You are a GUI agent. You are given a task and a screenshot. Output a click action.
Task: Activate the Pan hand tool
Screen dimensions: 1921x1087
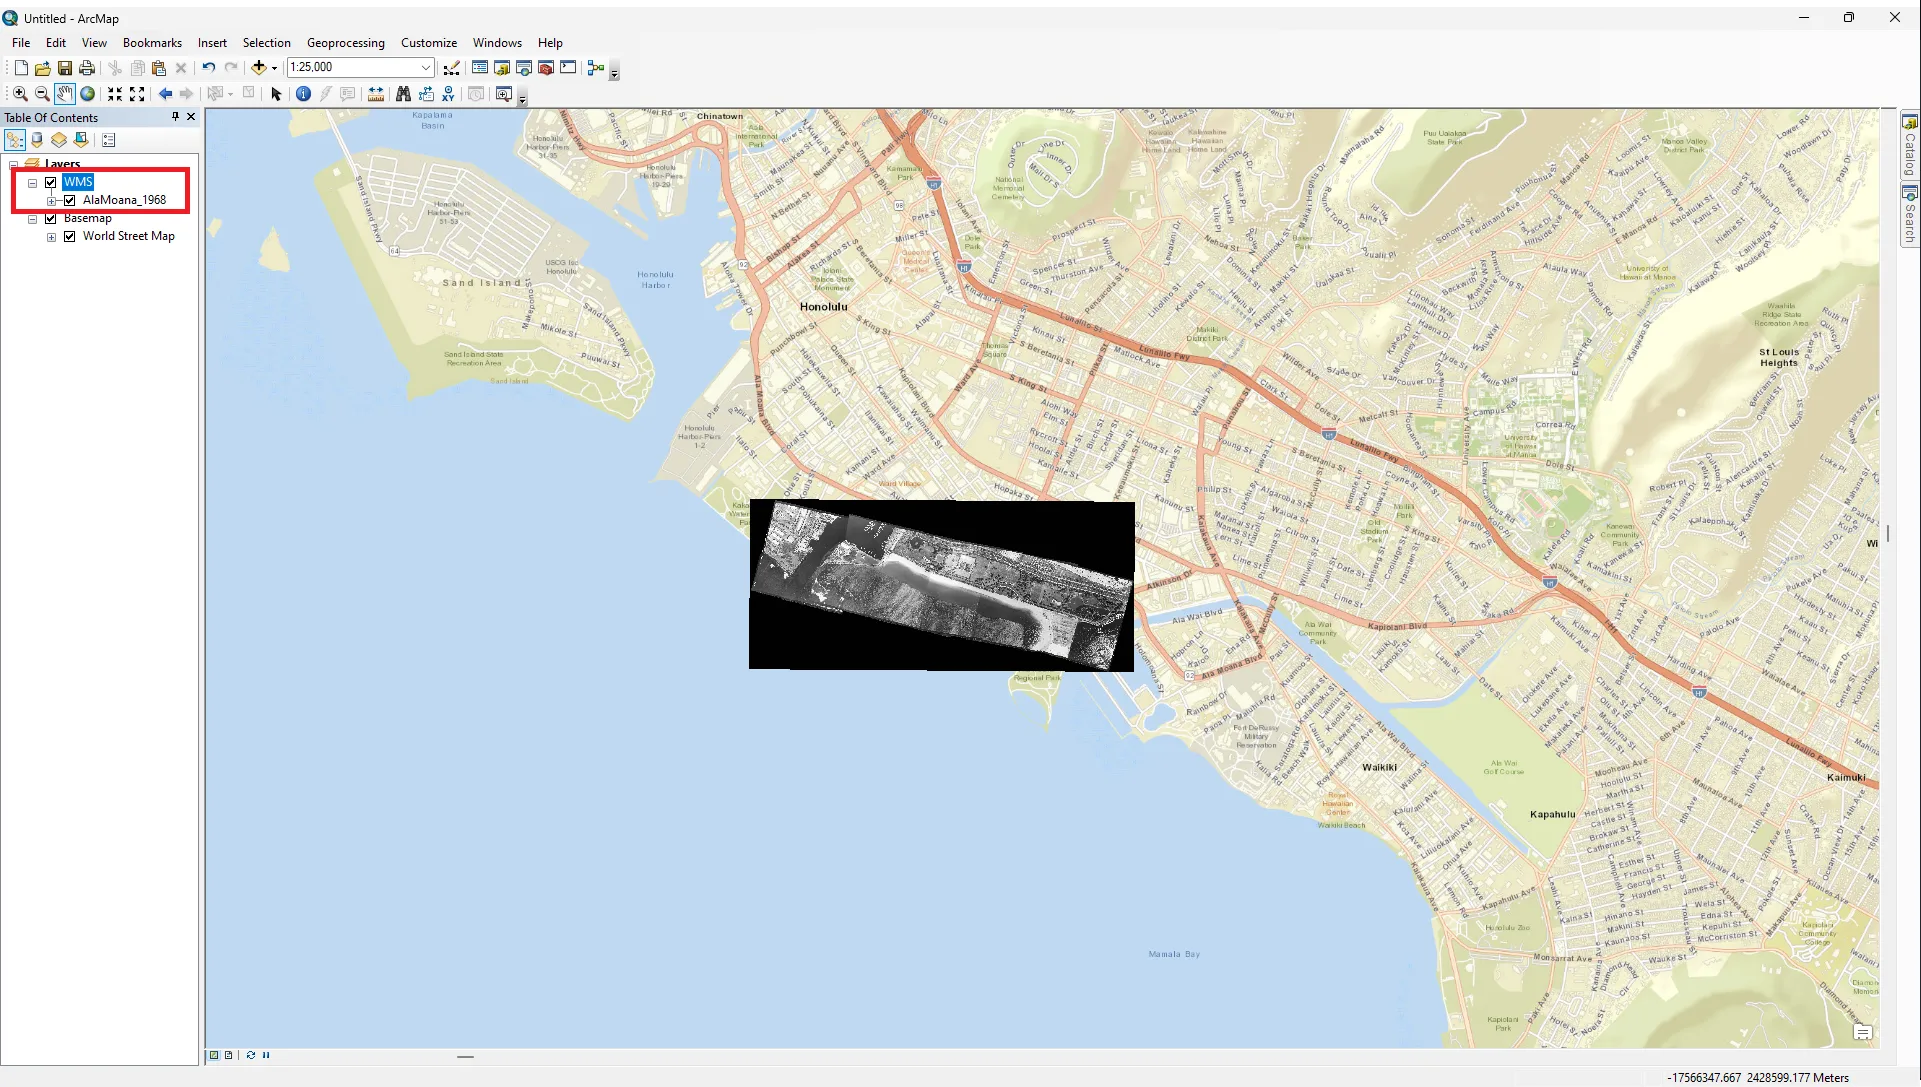[x=64, y=94]
